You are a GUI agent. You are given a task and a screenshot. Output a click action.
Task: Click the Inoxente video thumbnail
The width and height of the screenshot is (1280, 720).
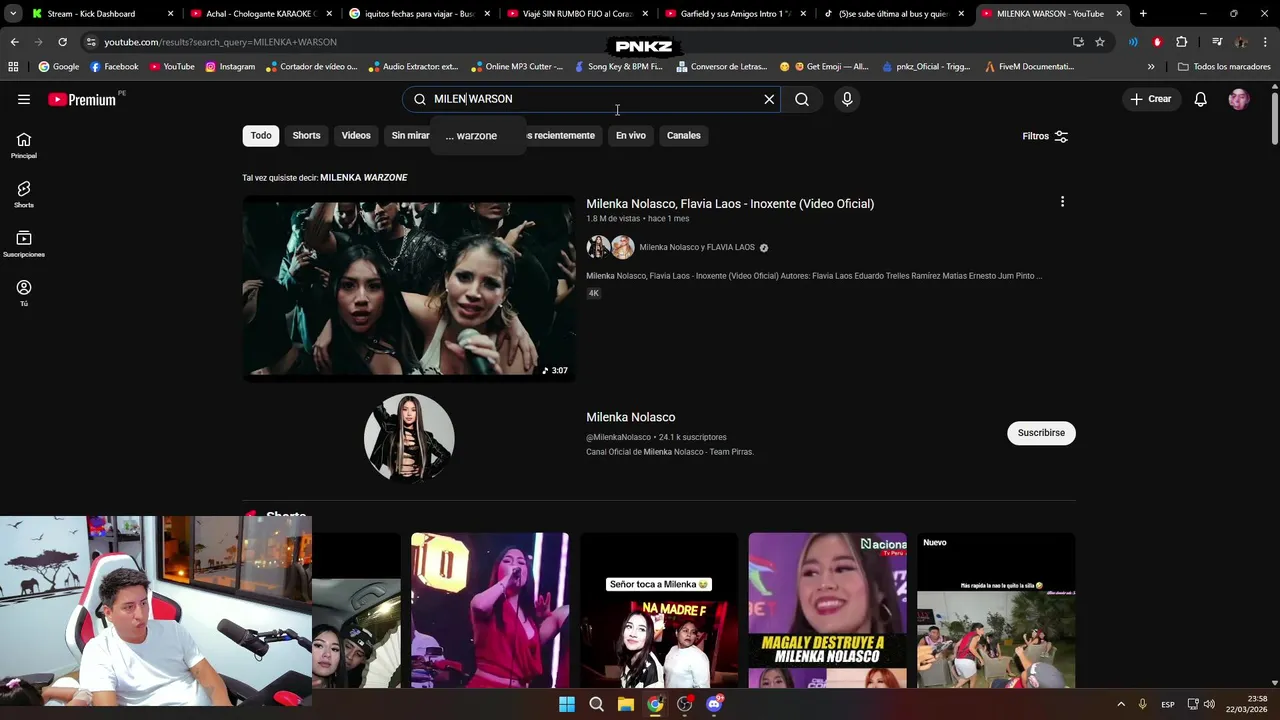(x=409, y=289)
